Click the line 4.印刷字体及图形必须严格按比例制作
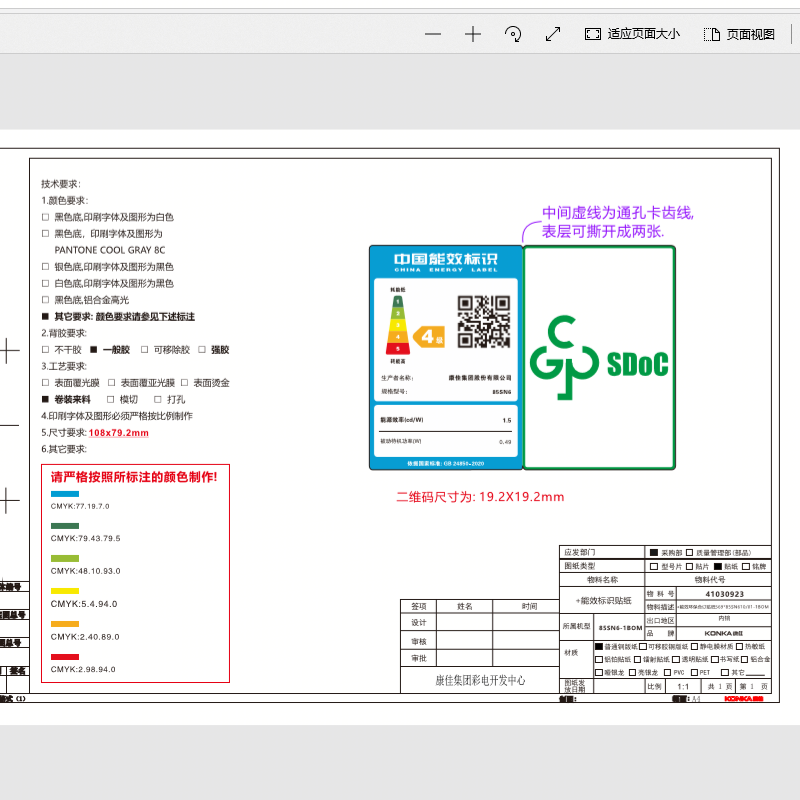This screenshot has height=800, width=800. [x=117, y=416]
